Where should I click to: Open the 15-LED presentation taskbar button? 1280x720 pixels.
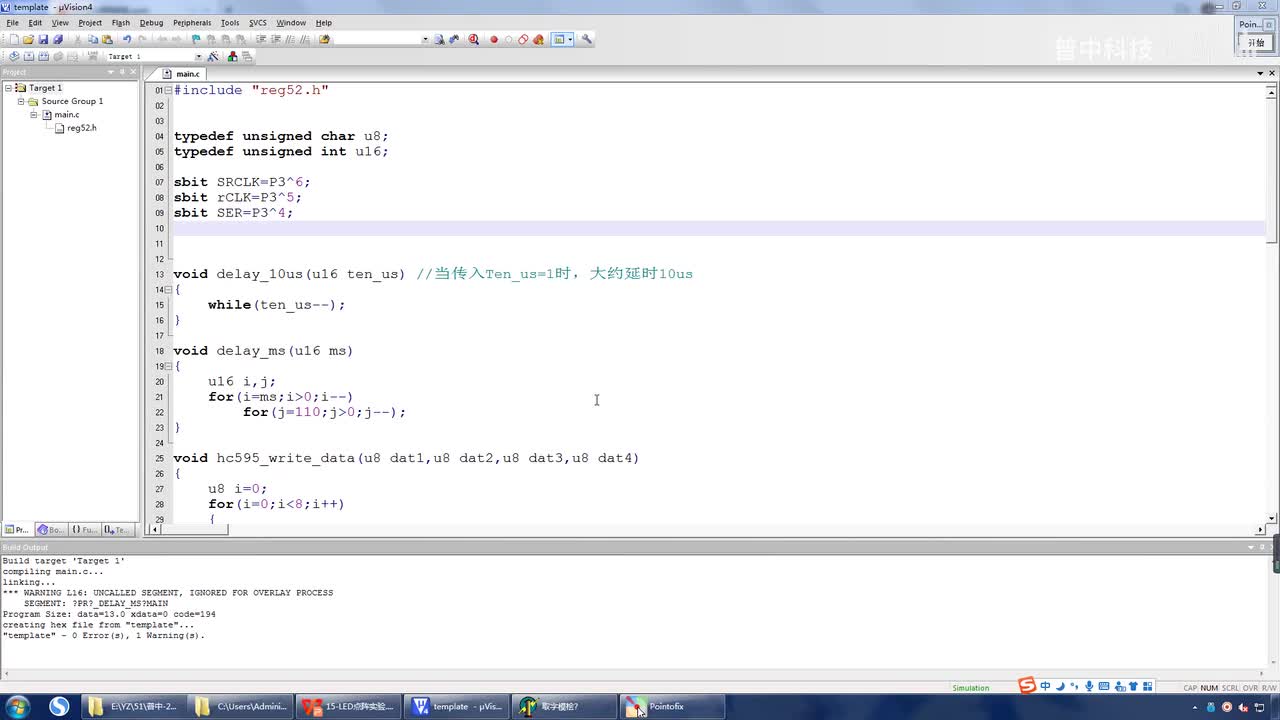click(x=350, y=706)
